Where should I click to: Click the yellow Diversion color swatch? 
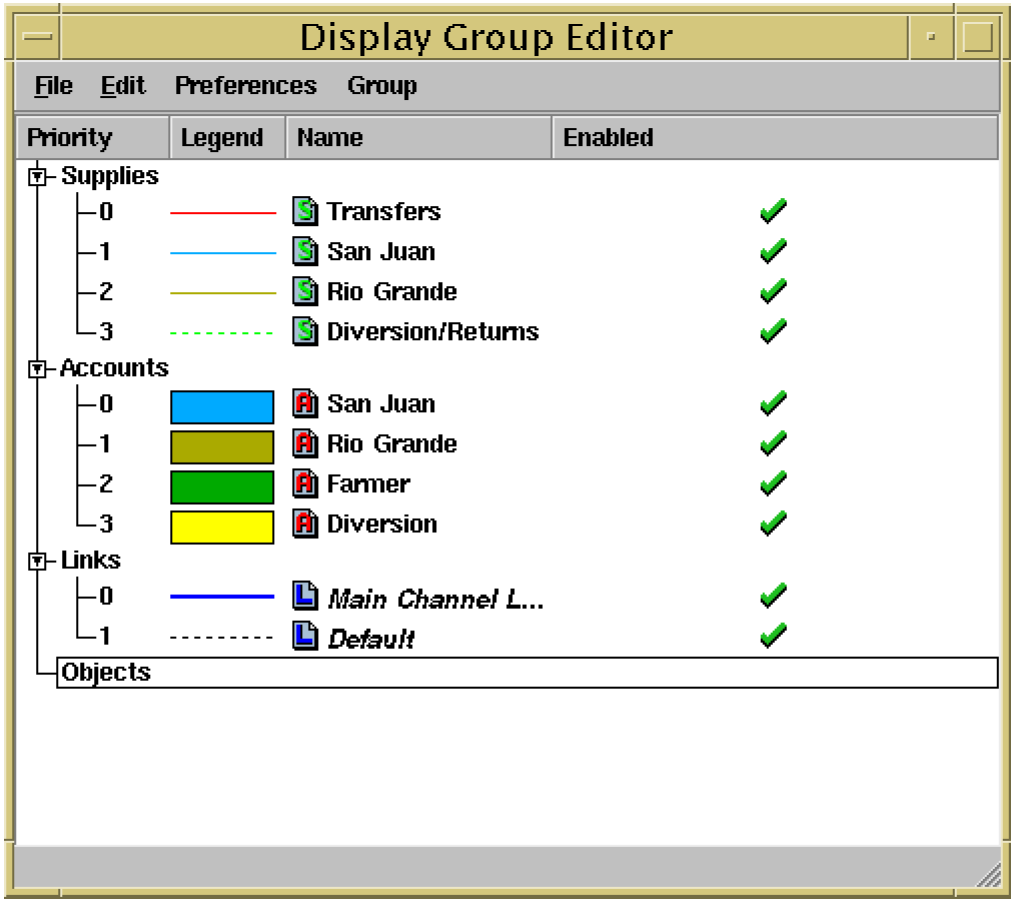click(x=222, y=526)
